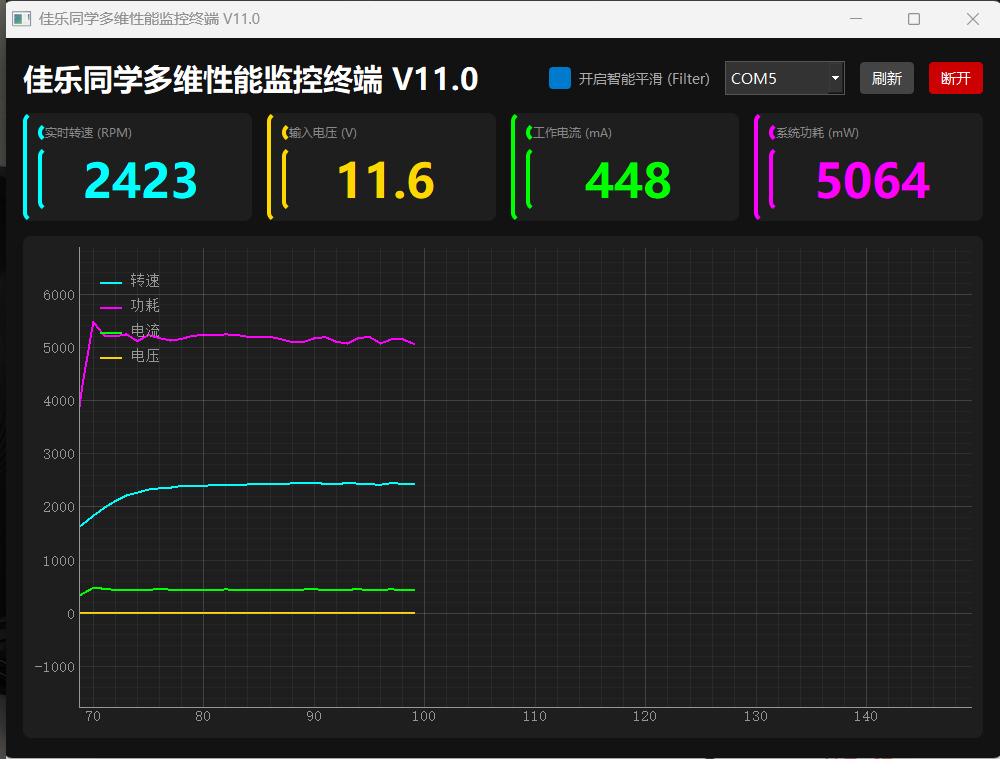Viewport: 1000px width, 759px height.
Task: Click the 实时转速 (RPM) card label
Action: tap(88, 133)
